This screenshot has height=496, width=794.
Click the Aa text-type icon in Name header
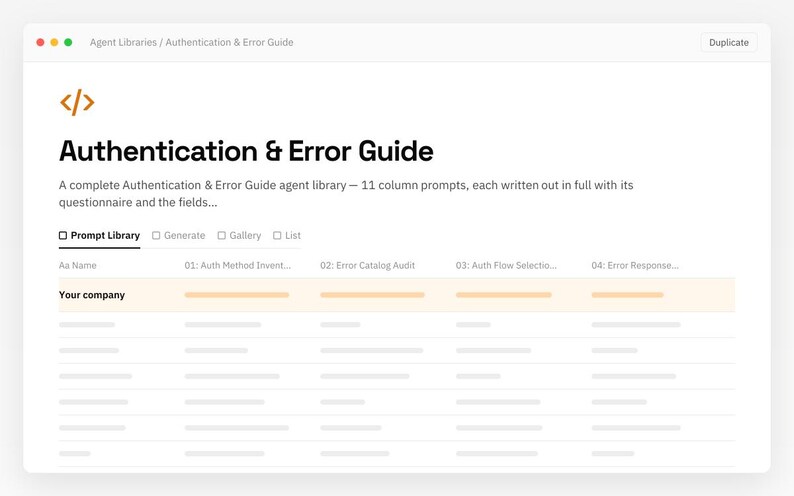[x=64, y=265]
